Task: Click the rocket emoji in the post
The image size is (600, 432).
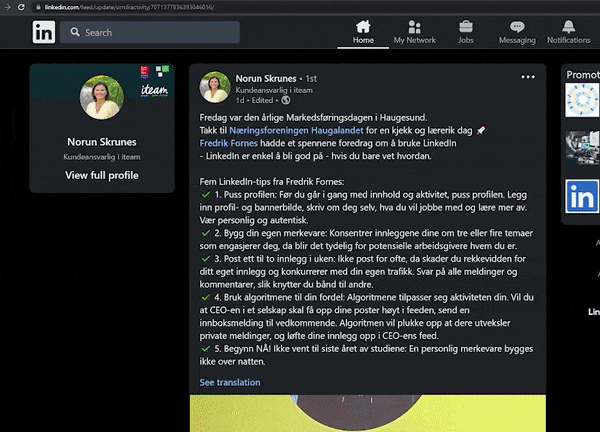Action: [481, 130]
